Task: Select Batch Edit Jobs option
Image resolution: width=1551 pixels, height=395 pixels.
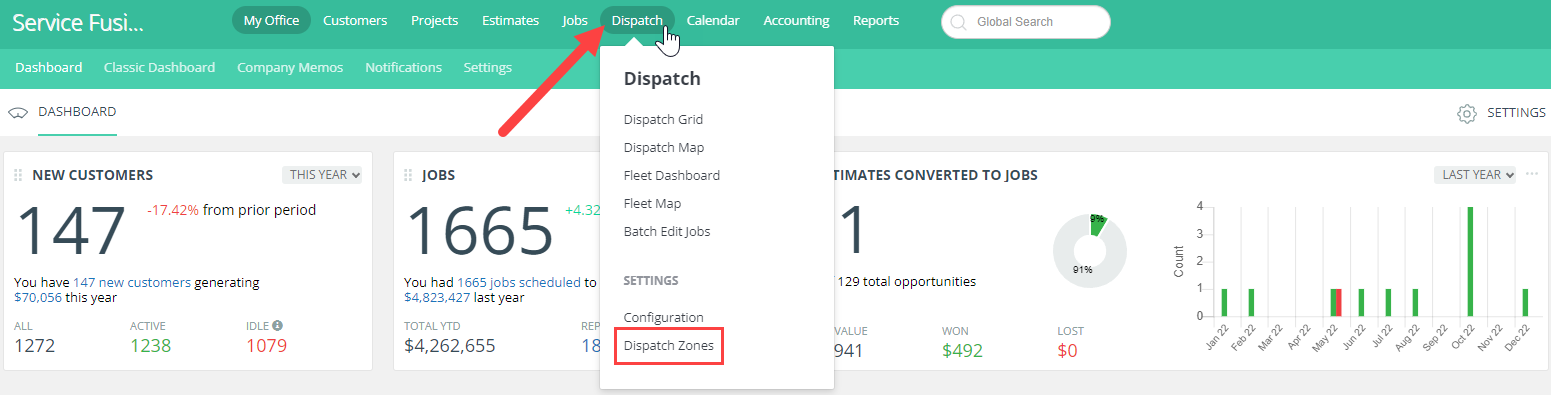Action: pyautogui.click(x=666, y=231)
